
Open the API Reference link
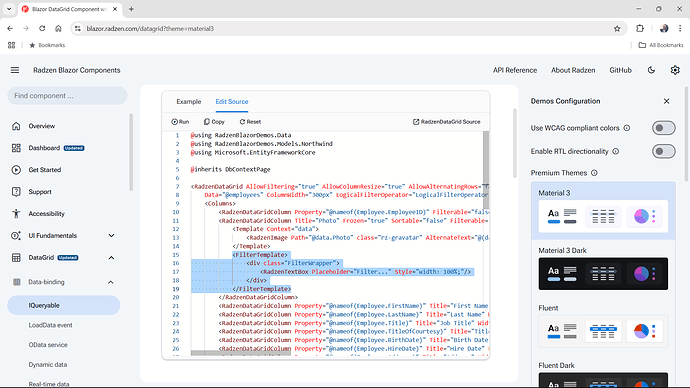(515, 70)
